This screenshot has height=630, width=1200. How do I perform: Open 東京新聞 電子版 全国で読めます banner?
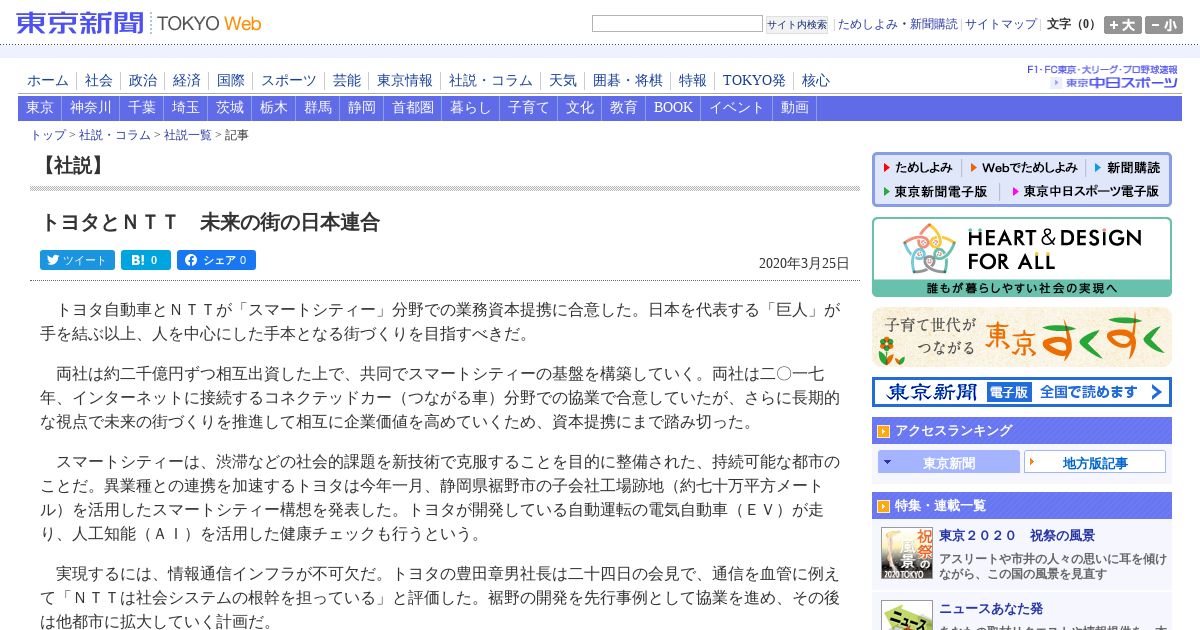tap(1022, 392)
